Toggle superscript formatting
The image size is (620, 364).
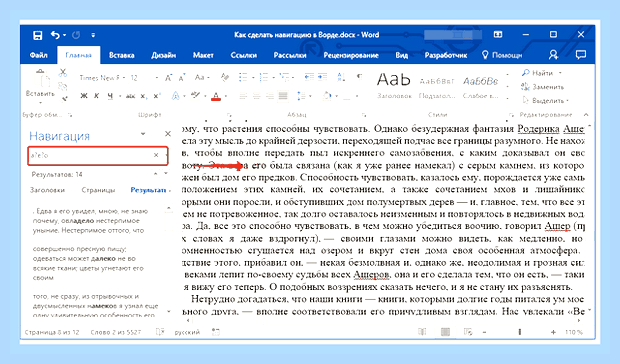point(157,96)
